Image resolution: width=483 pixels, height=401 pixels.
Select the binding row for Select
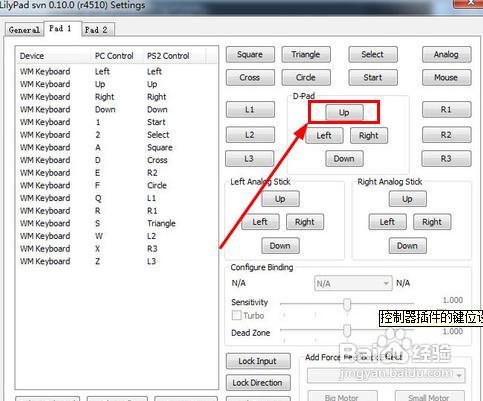click(x=117, y=135)
